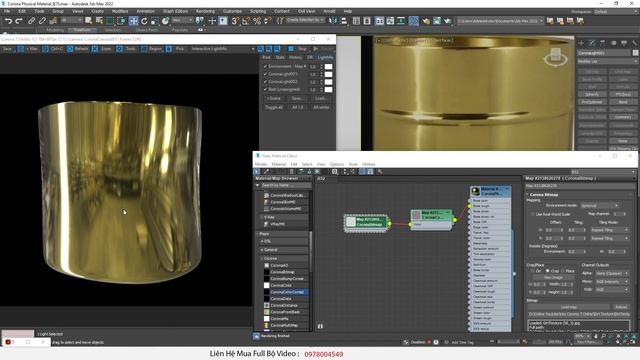Click the Toggle all button in LightMix
Image resolution: width=640 pixels, height=360 pixels.
(x=274, y=107)
